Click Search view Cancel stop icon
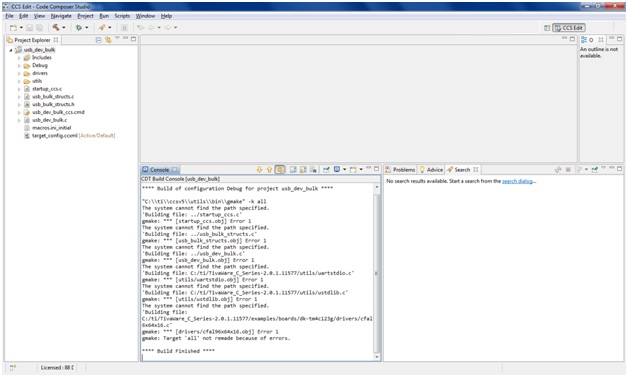Viewport: 628px width, 377px height. pos(568,170)
